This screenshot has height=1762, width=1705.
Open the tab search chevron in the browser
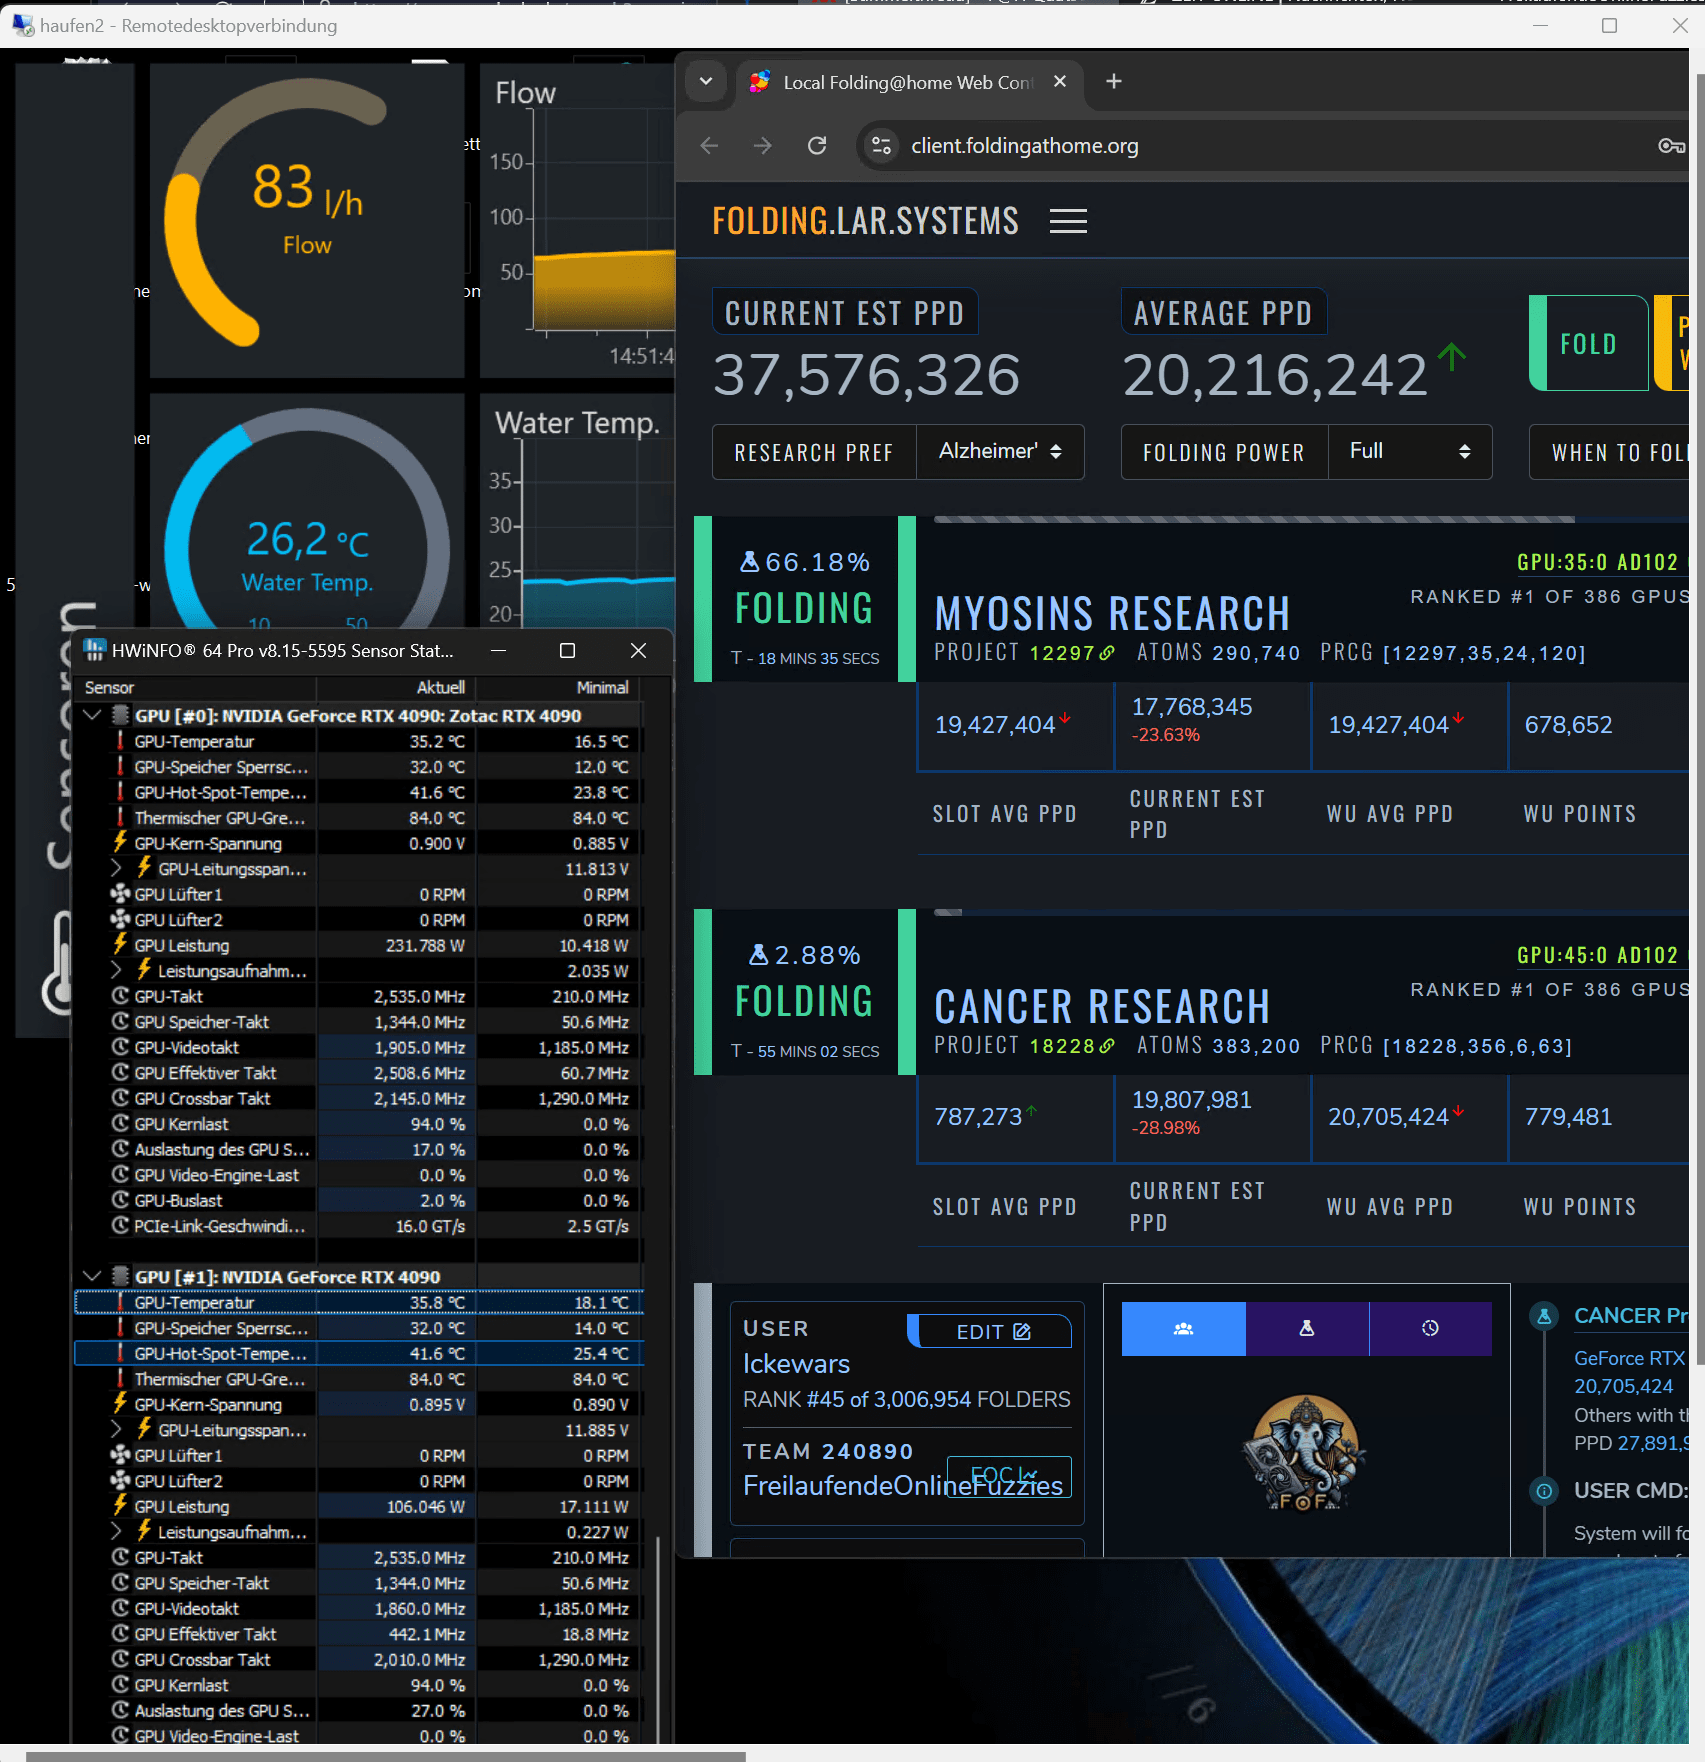706,81
